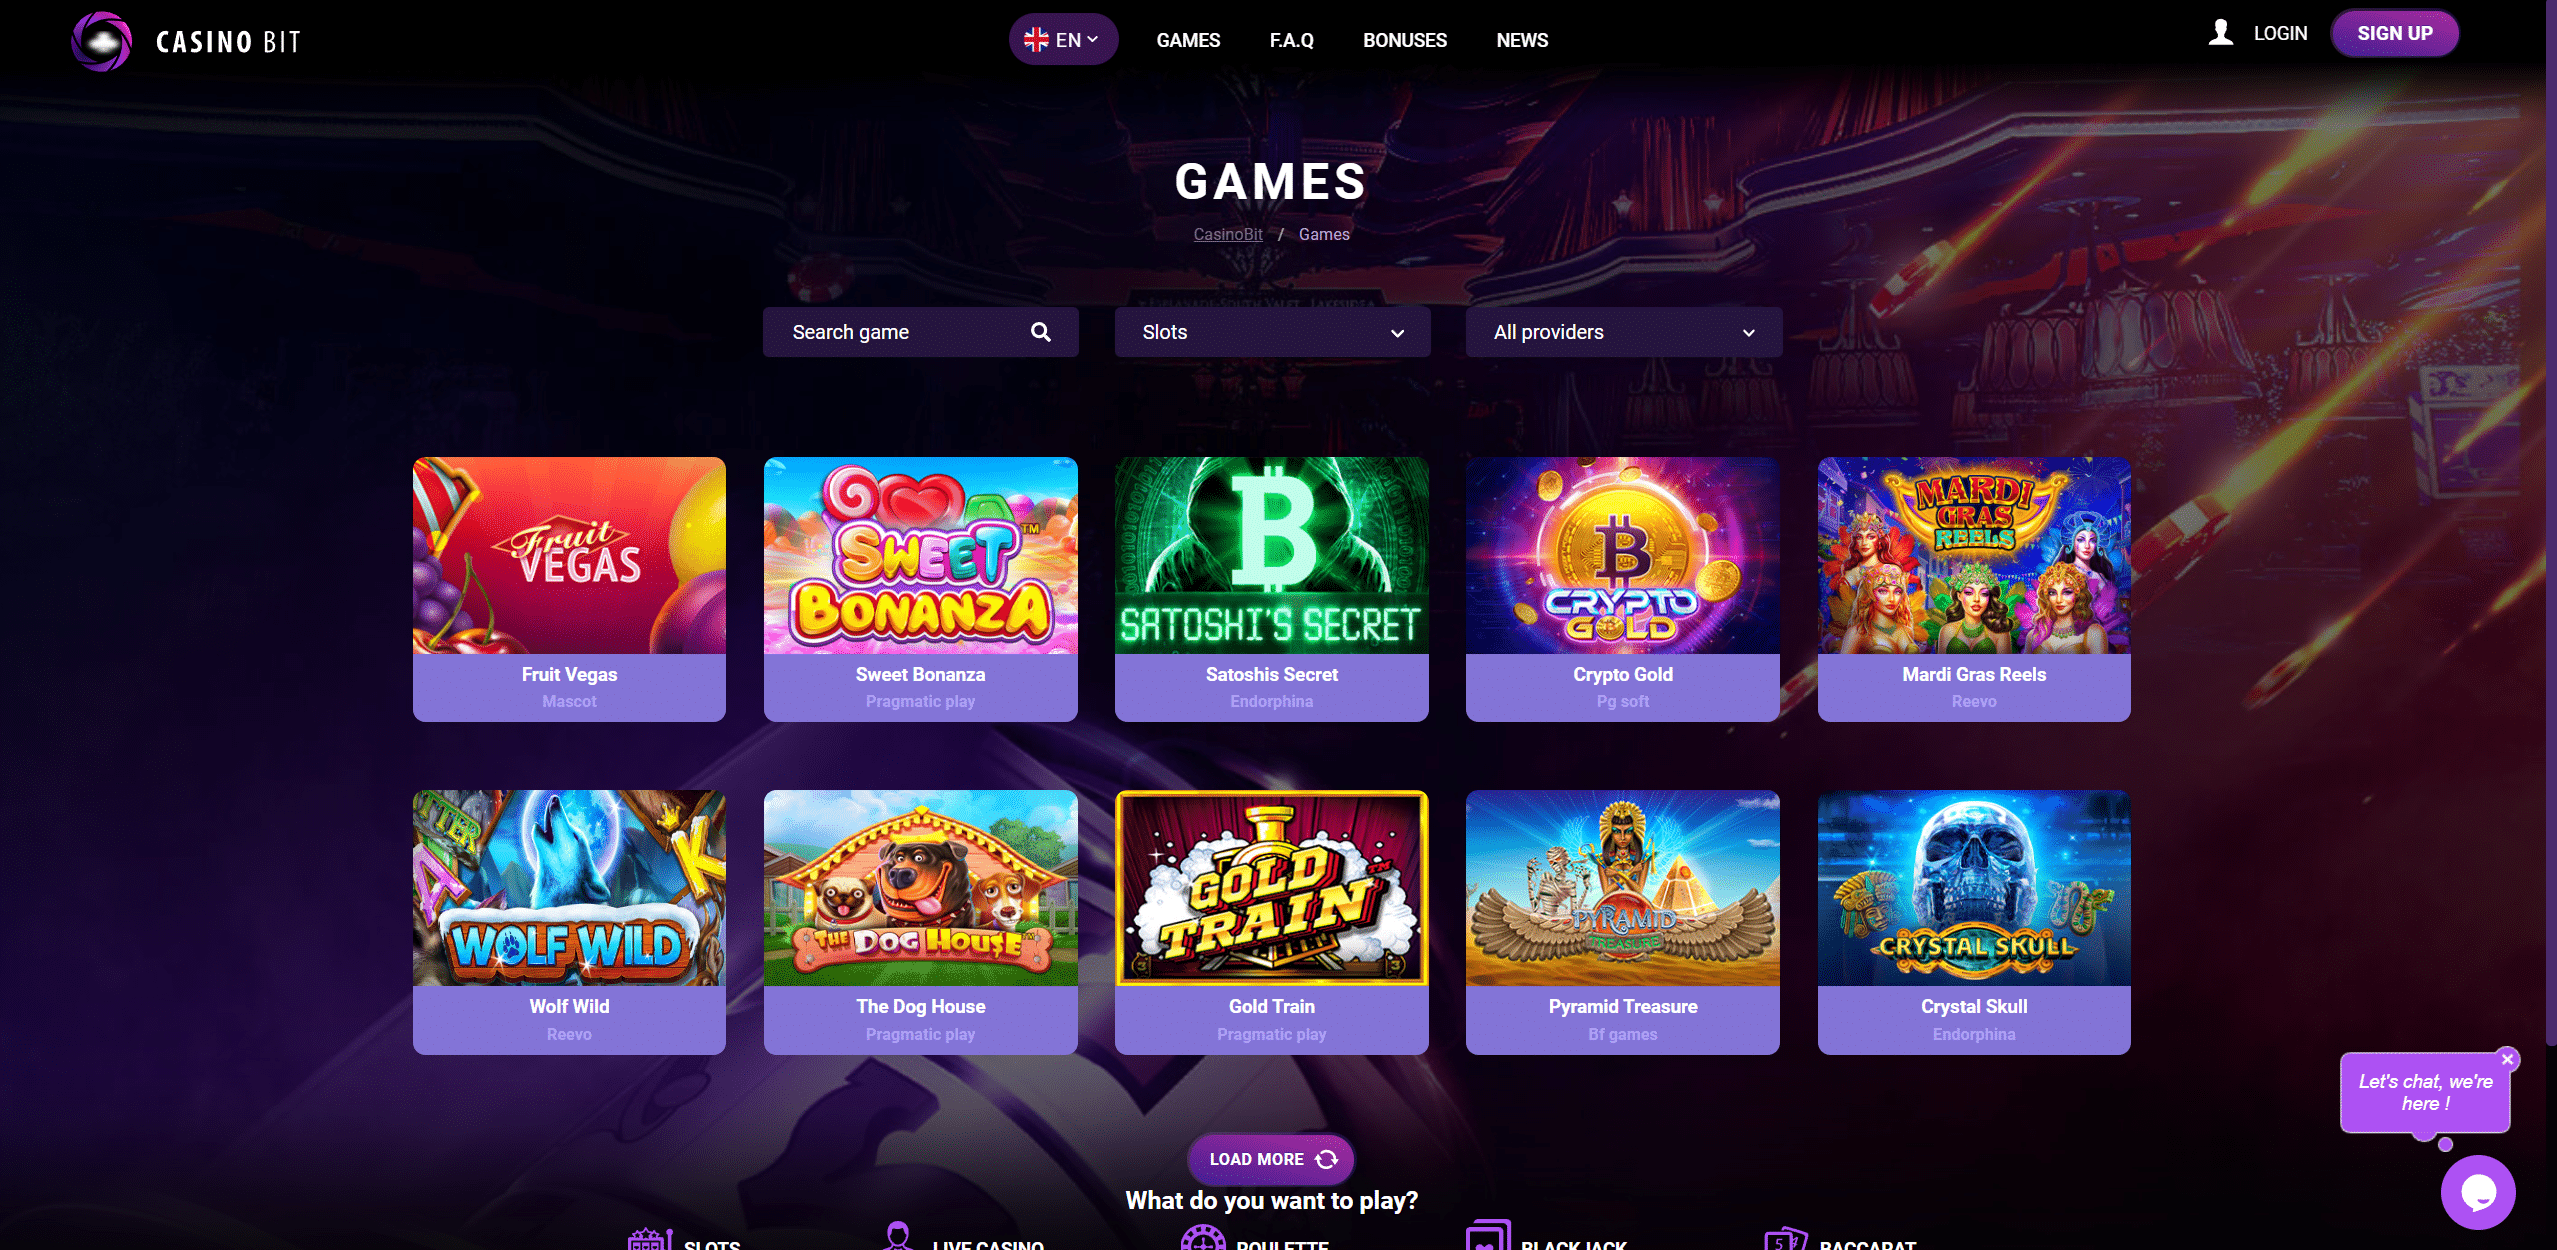Screen dimensions: 2557x1250
Task: Click the Casino Bit logo icon
Action: (x=101, y=41)
